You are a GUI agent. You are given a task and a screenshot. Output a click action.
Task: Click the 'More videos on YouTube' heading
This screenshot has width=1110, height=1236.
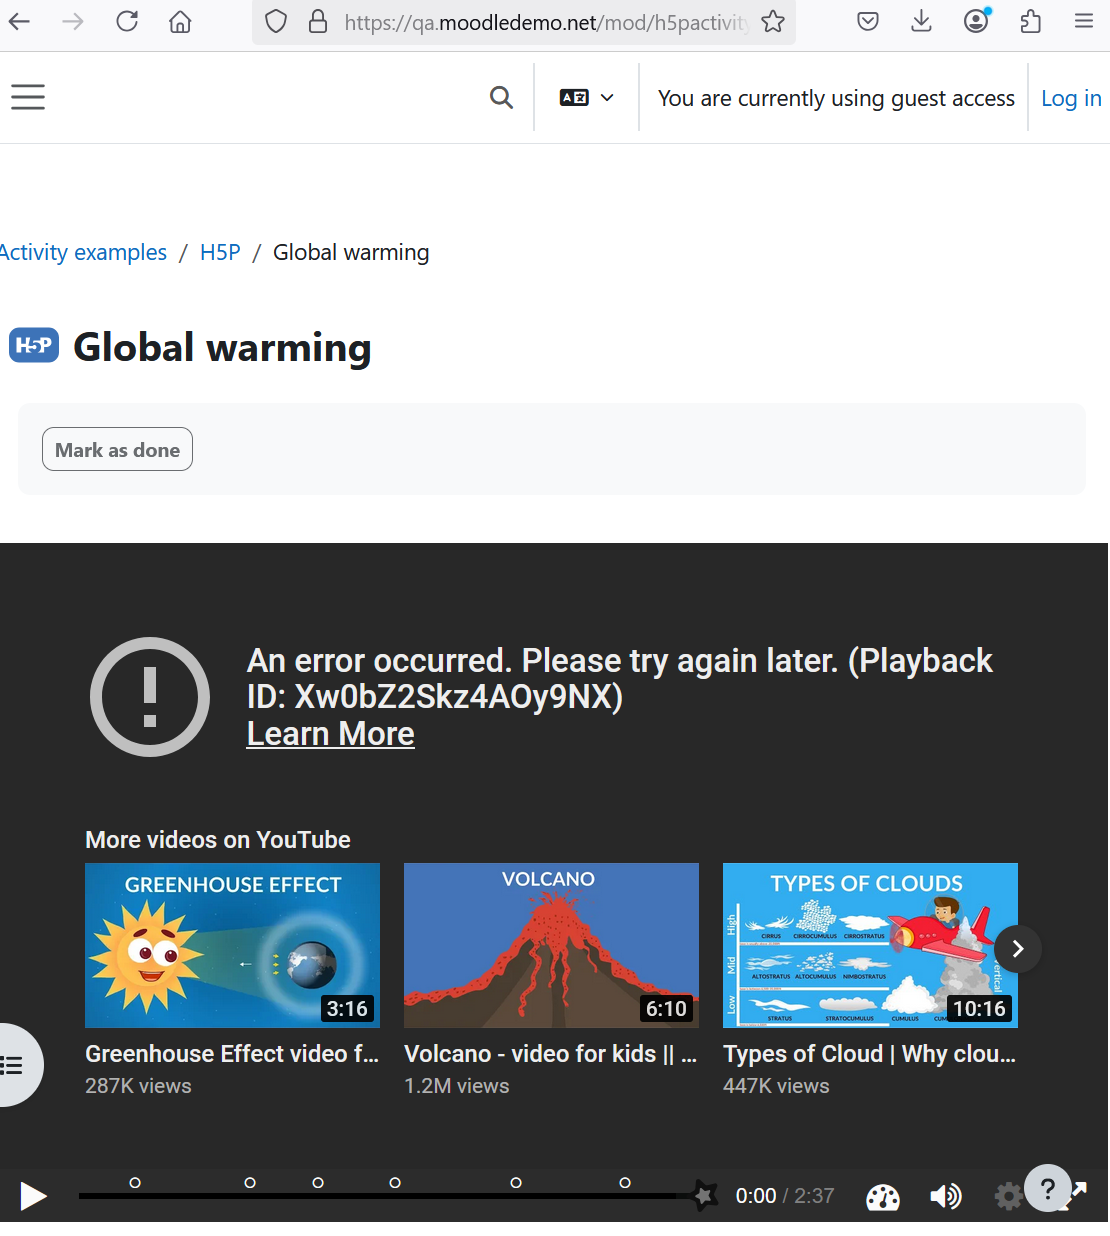(x=218, y=840)
